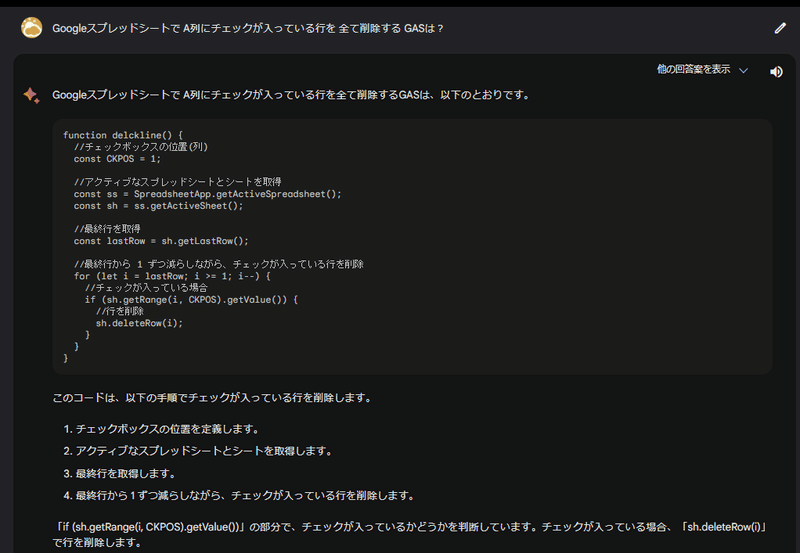
Task: Click comment //アクティブなスプレッドシートとシートを取得
Action: pos(178,182)
